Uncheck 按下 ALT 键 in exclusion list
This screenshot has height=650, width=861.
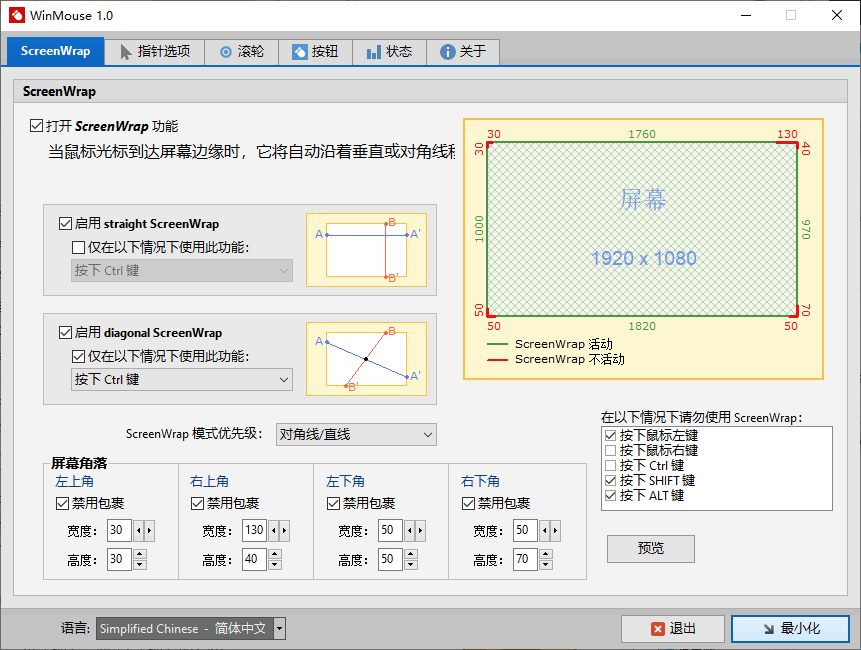[610, 495]
